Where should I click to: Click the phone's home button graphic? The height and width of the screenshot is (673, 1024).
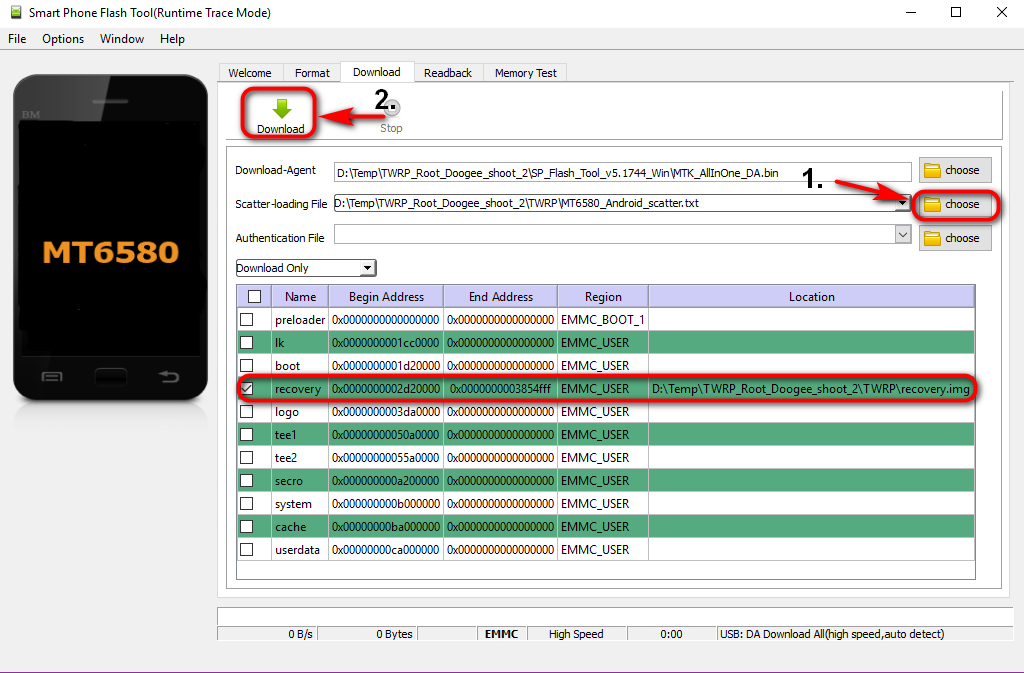[x=110, y=377]
